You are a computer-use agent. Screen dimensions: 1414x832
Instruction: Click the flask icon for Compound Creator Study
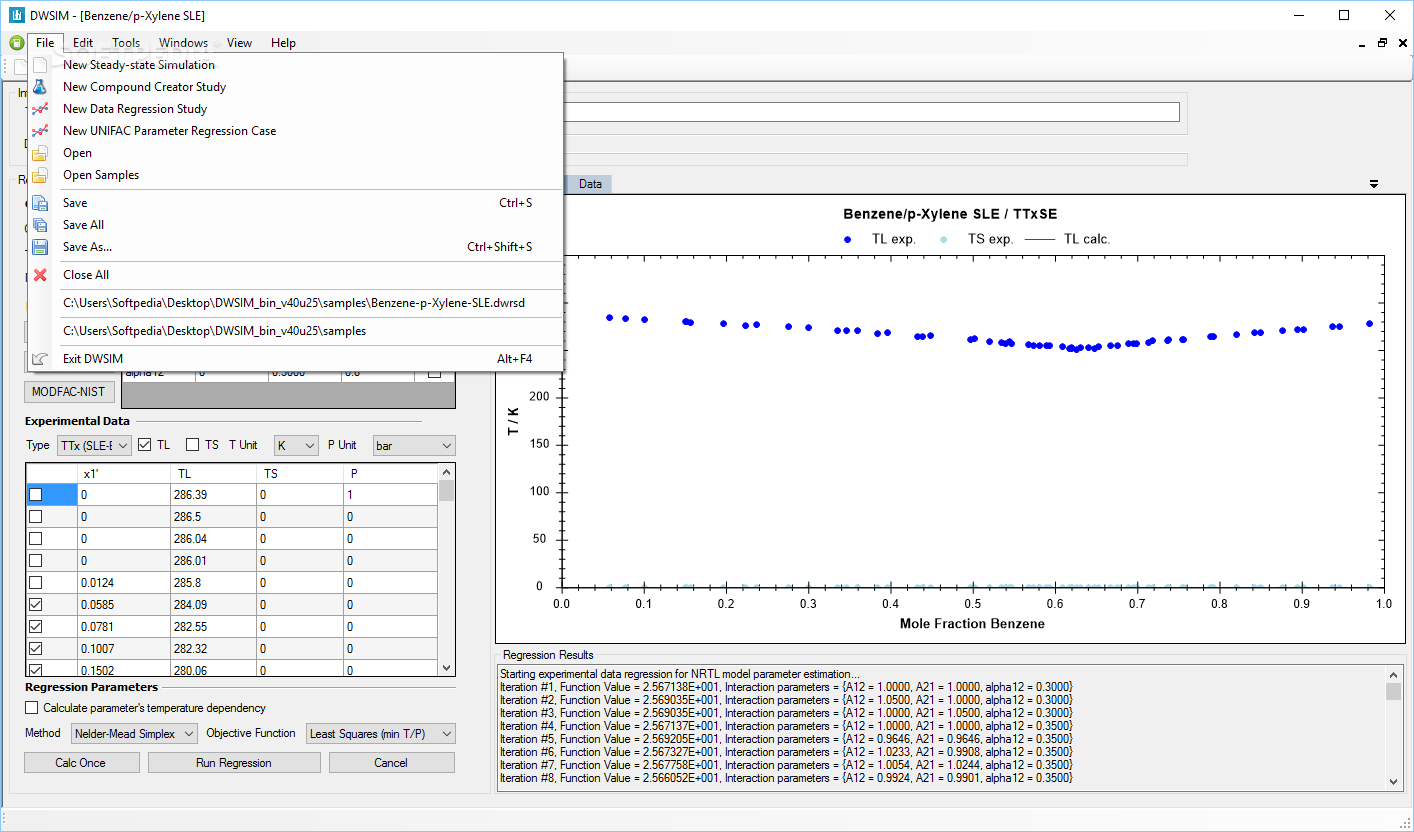coord(40,87)
